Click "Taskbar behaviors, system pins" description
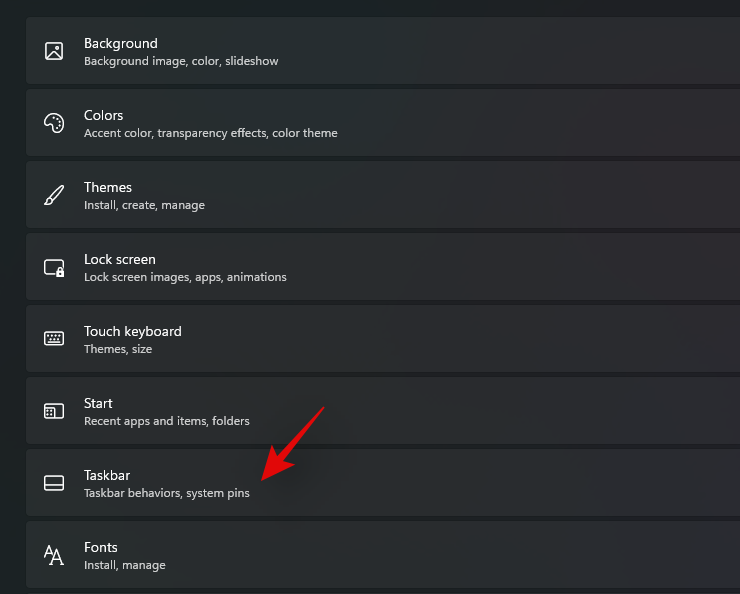 tap(167, 493)
